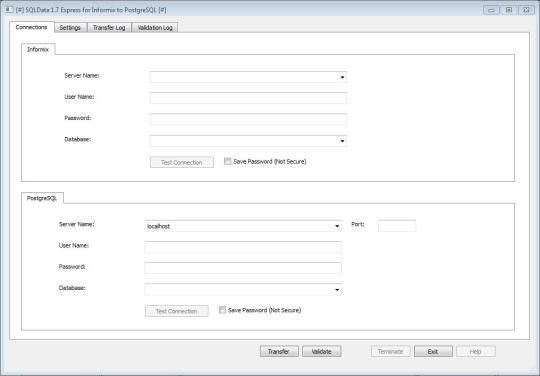
Task: Expand the Informix Server Name dropdown
Action: pos(342,77)
